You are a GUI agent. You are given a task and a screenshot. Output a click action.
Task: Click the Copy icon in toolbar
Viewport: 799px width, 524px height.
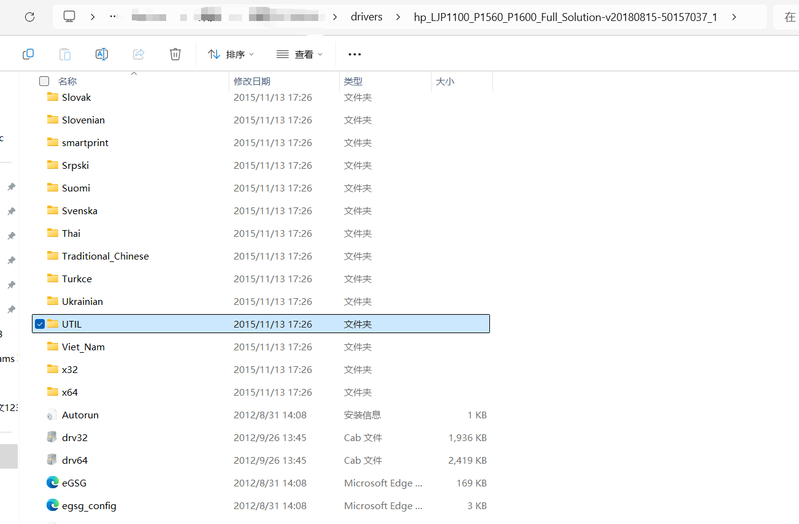point(28,54)
